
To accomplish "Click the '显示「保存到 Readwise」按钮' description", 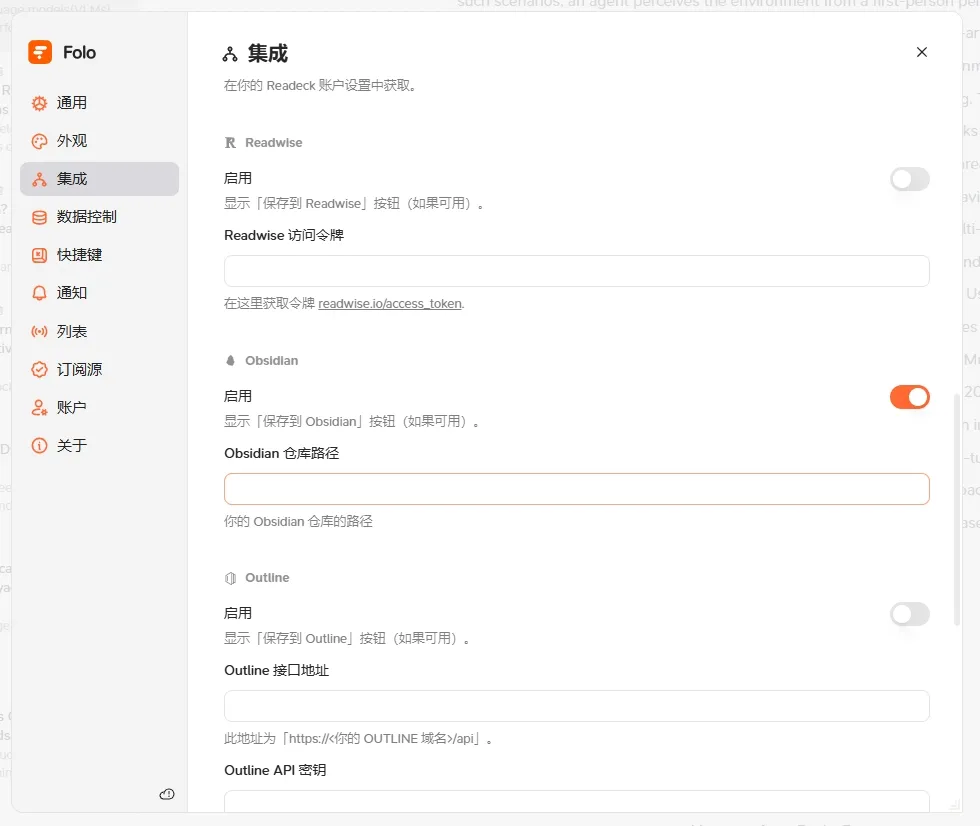I will (x=354, y=204).
